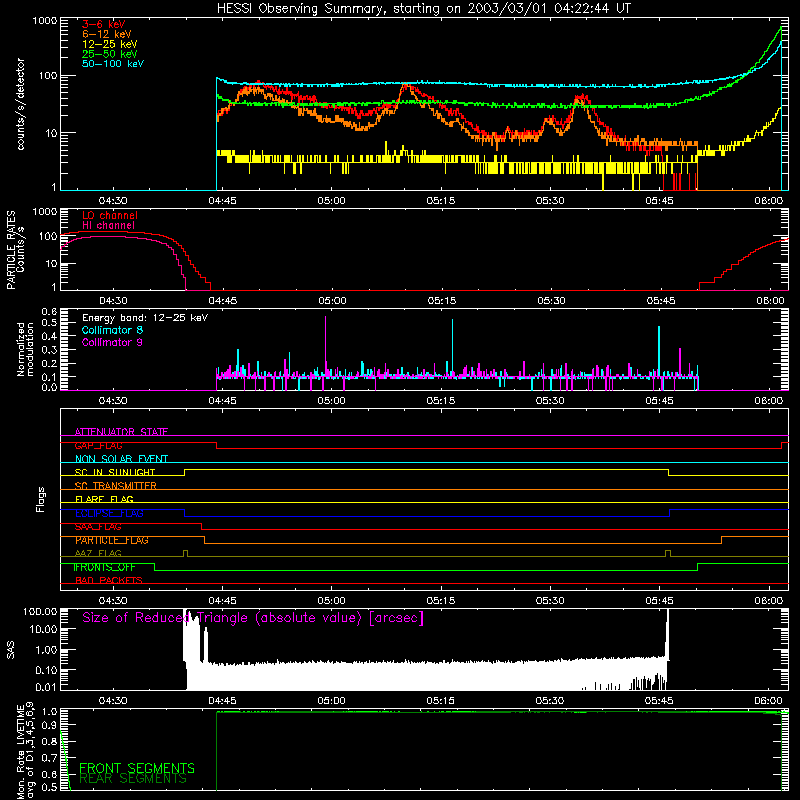Viewport: 800px width, 800px height.
Task: Click the HESSI Observing Summary title
Action: [423, 9]
